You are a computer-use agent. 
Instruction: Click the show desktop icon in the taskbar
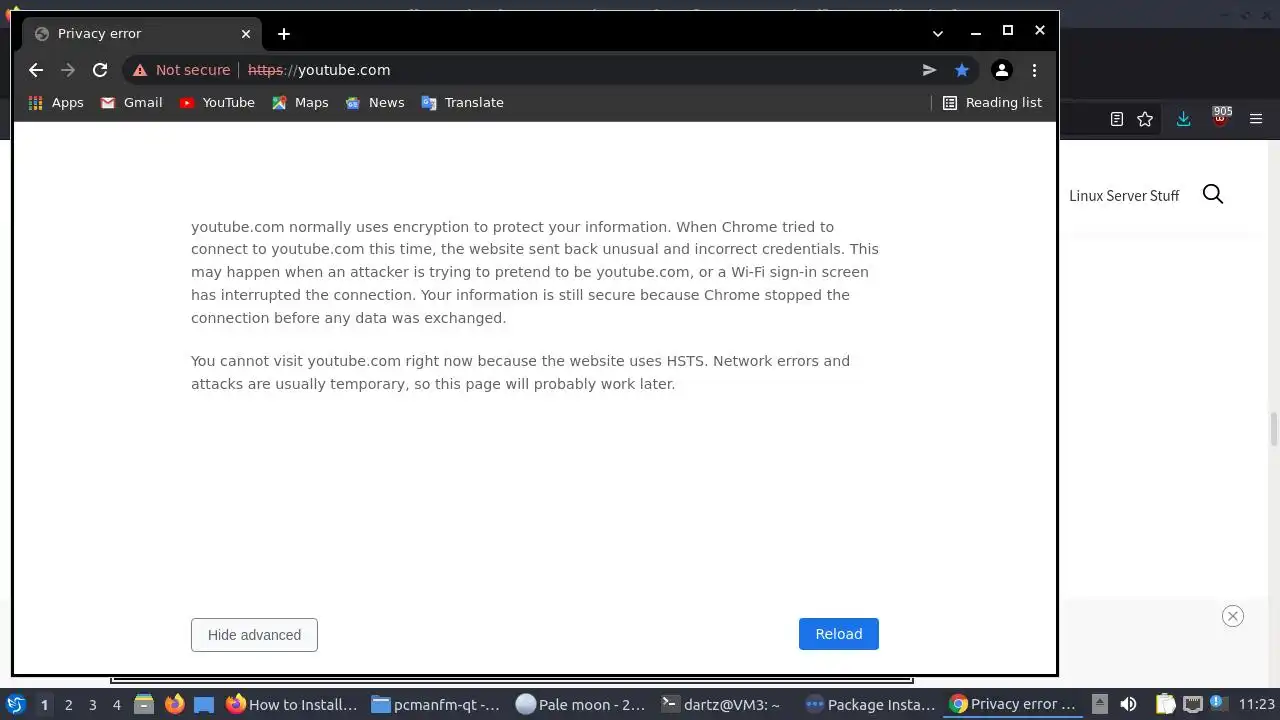click(x=204, y=705)
